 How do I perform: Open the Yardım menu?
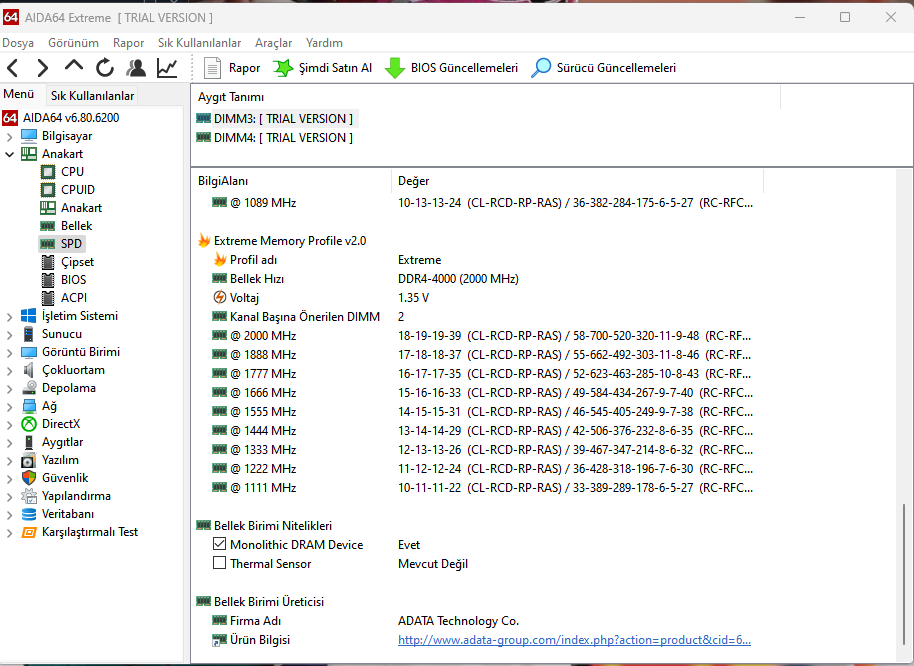click(324, 43)
